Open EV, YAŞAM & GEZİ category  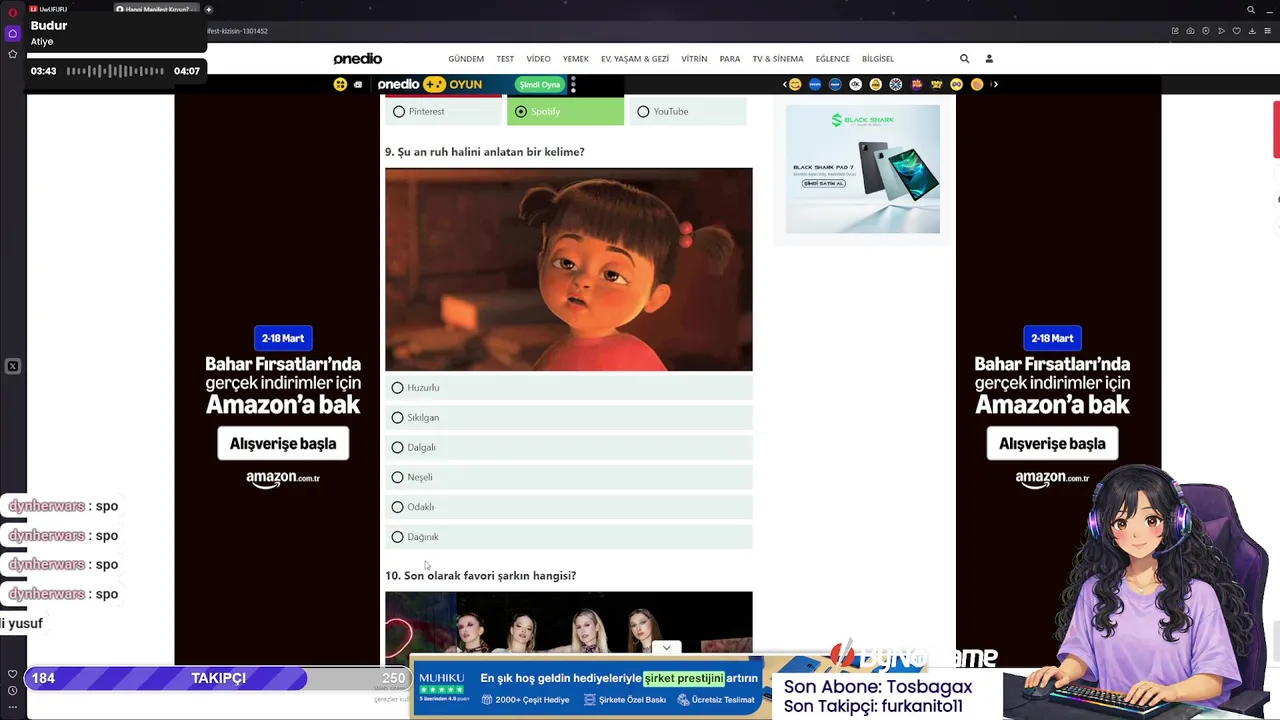pyautogui.click(x=635, y=59)
